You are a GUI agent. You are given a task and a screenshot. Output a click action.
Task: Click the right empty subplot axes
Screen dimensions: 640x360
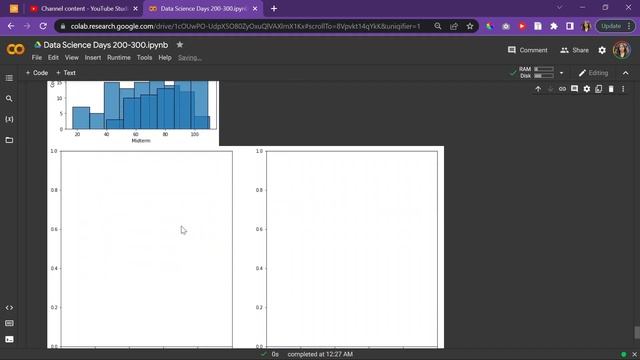click(352, 249)
